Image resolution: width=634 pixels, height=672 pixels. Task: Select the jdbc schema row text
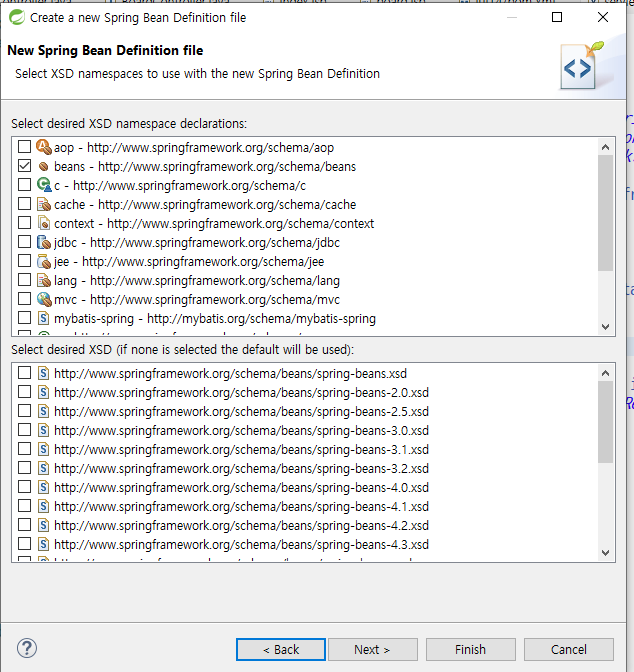point(197,243)
